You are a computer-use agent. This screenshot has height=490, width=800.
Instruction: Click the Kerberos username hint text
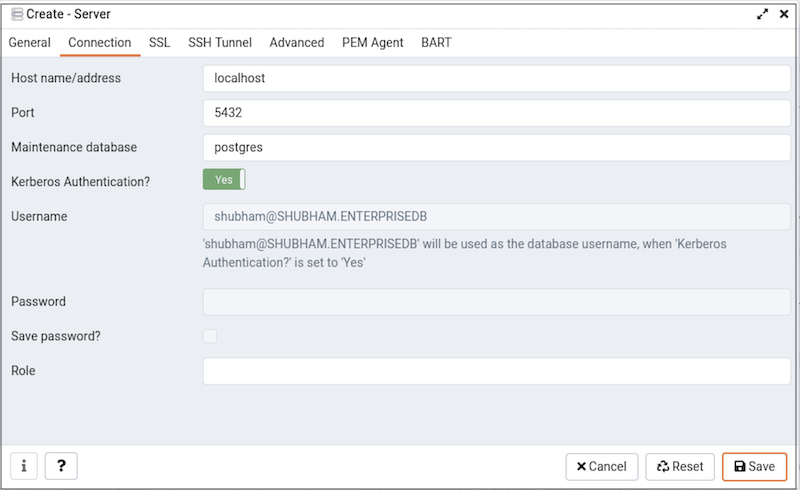(464, 253)
